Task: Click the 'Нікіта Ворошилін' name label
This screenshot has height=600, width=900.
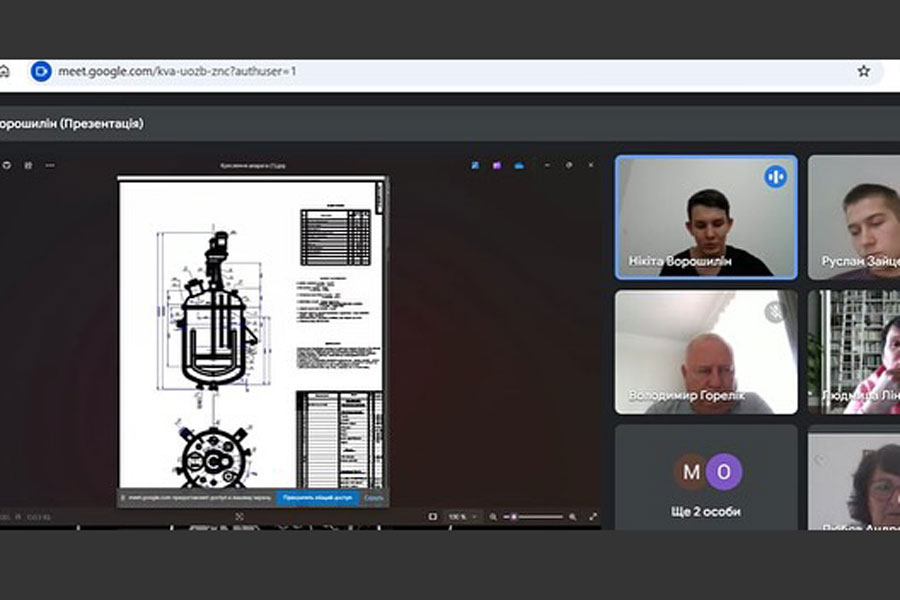Action: (x=680, y=261)
